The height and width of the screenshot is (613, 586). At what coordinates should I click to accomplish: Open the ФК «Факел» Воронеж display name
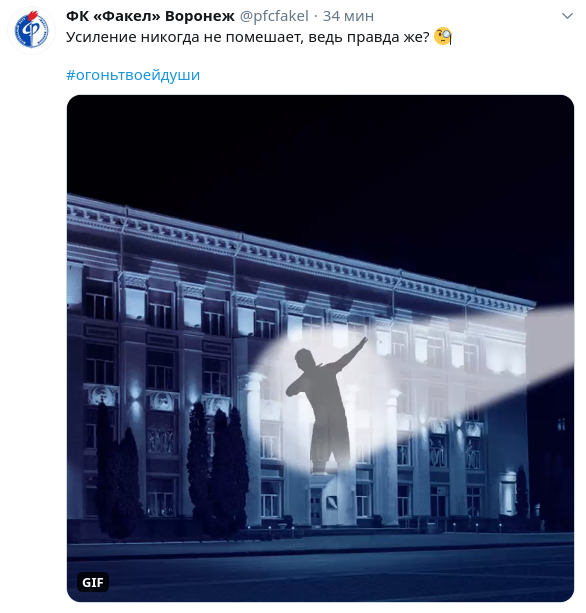pos(150,16)
